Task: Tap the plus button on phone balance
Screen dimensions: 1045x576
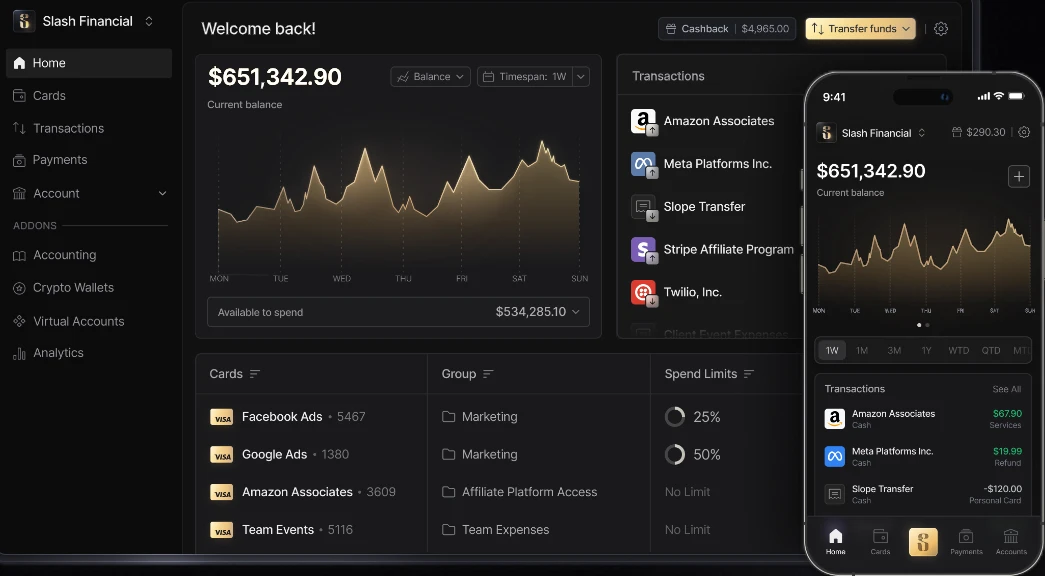Action: pos(1018,177)
